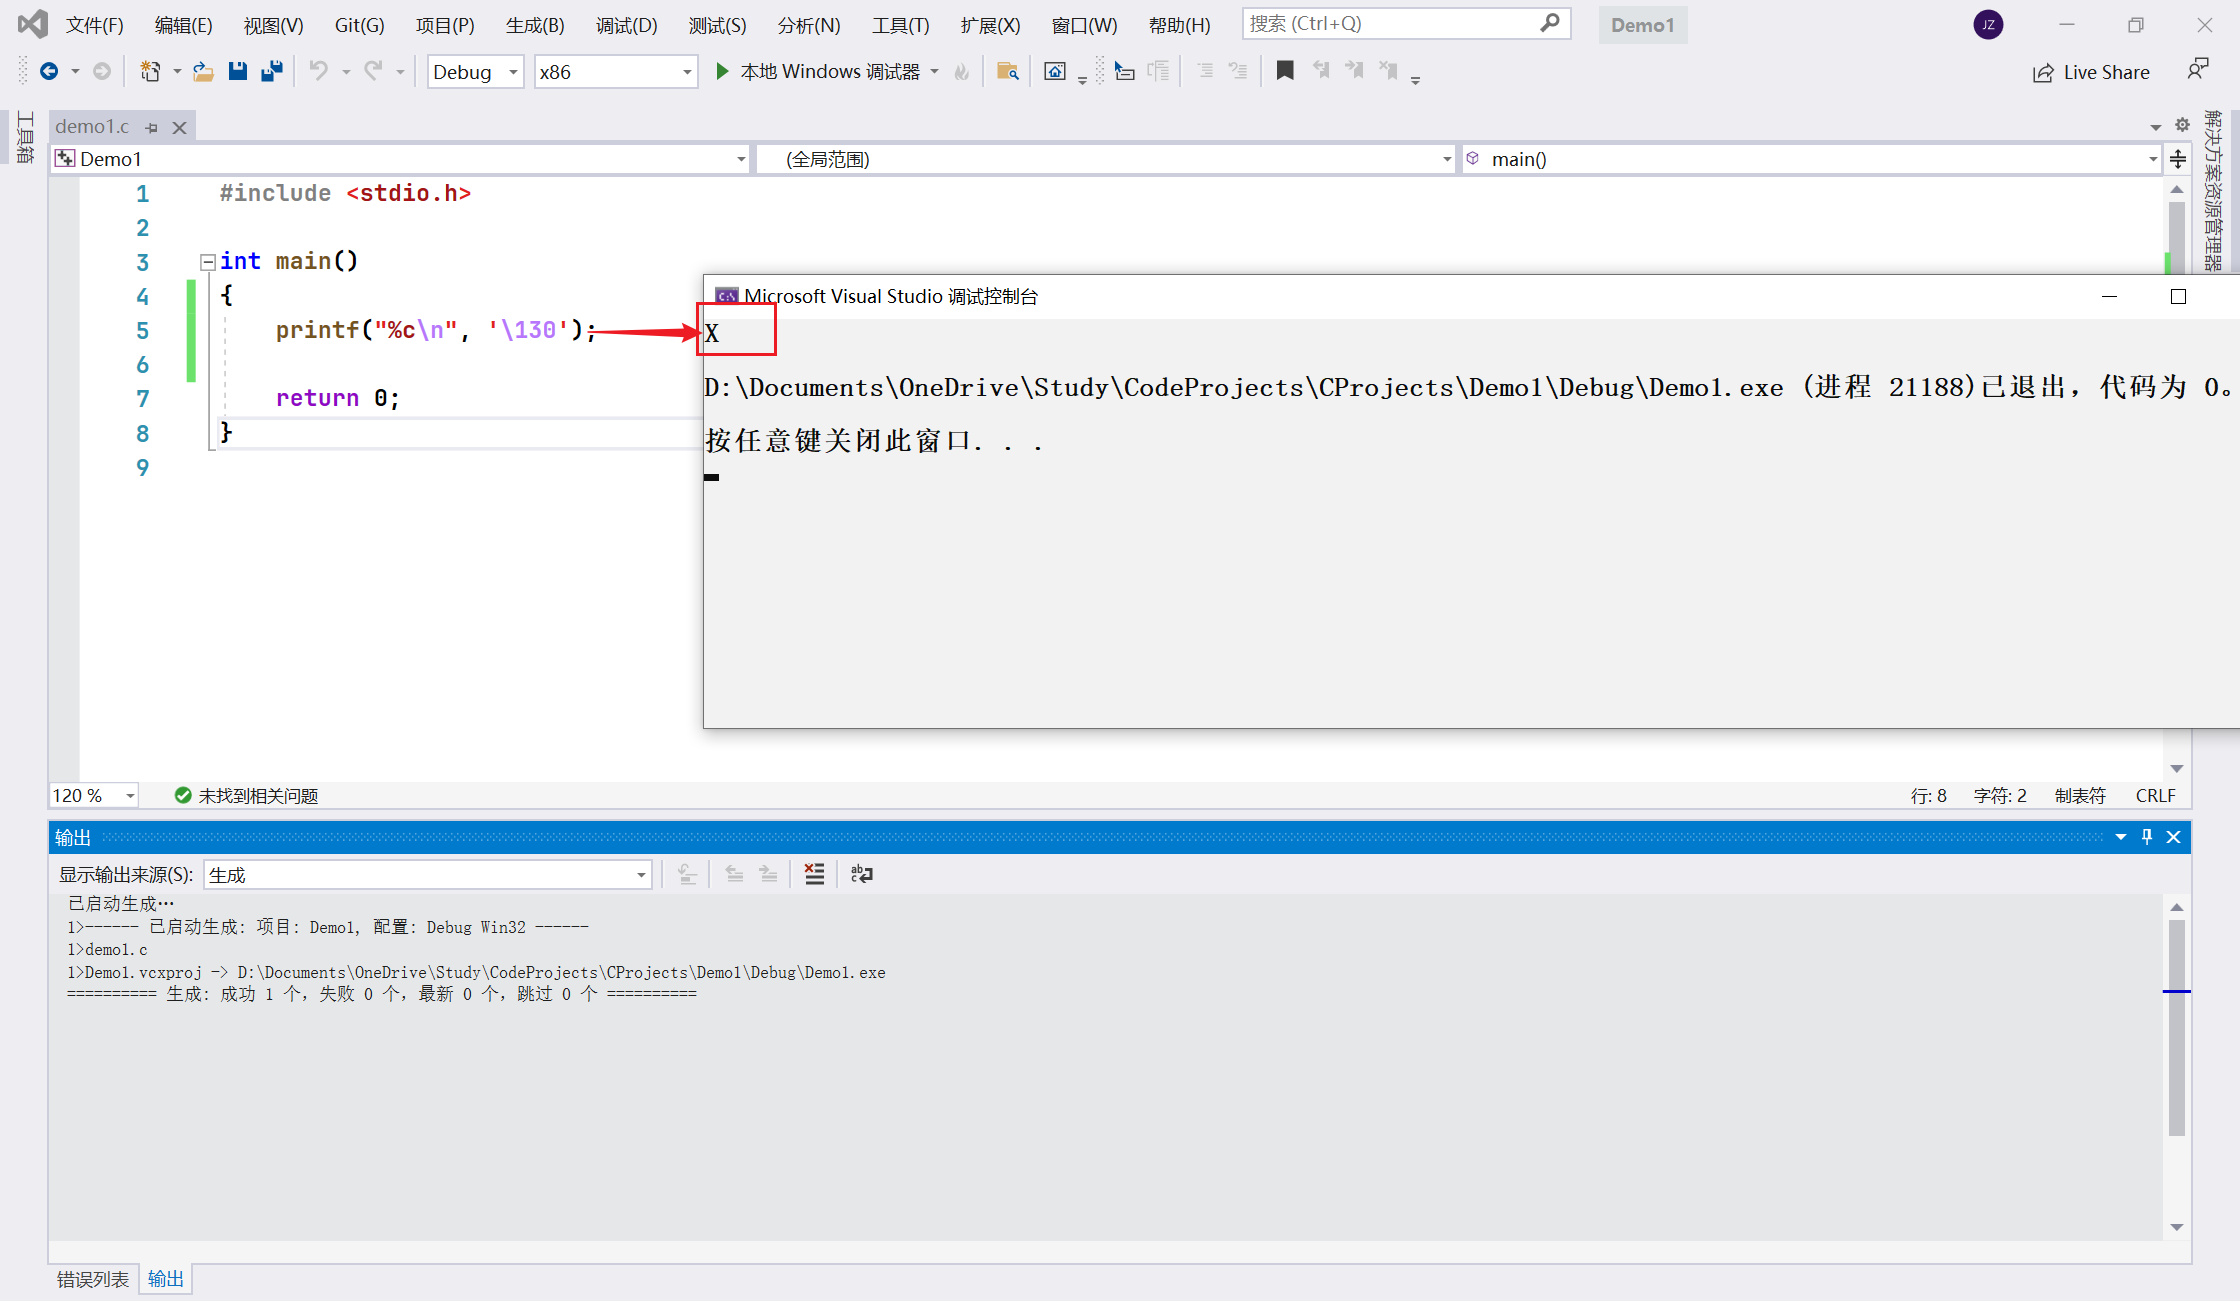Click the Live Share button

click(2091, 72)
